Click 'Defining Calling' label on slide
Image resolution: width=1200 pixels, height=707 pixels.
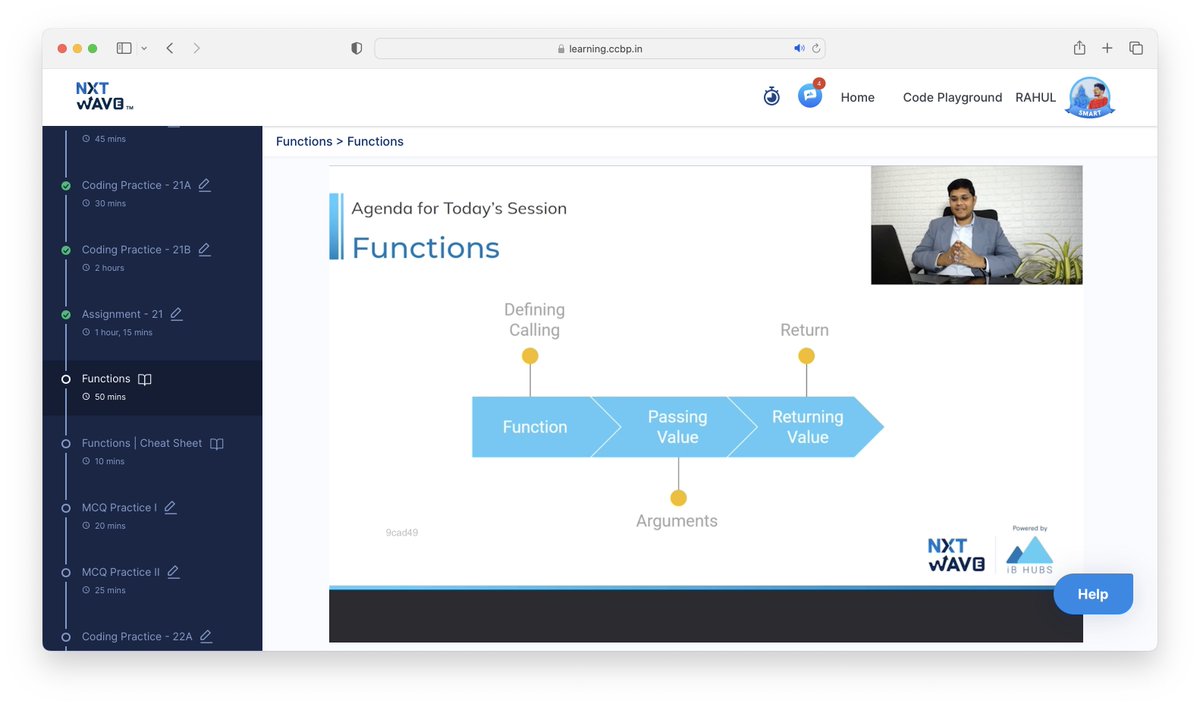tap(534, 320)
